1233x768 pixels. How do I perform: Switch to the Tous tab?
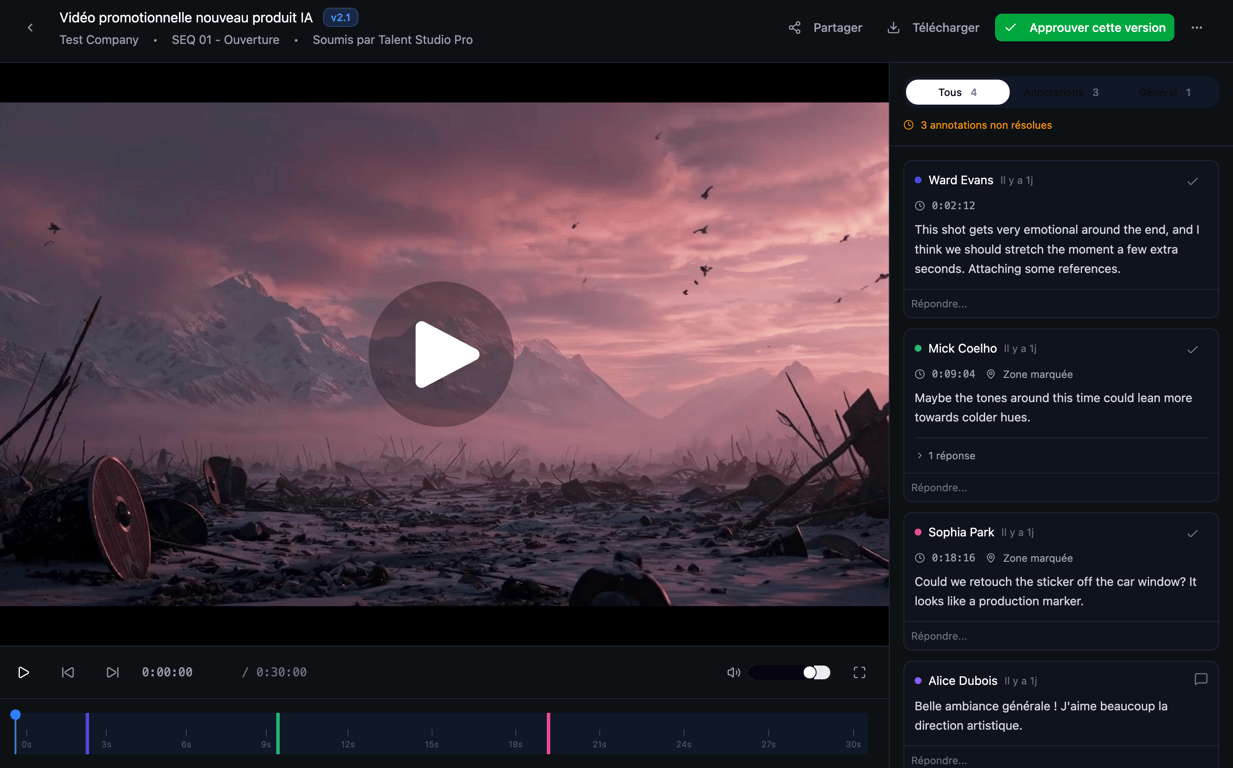pyautogui.click(x=957, y=92)
